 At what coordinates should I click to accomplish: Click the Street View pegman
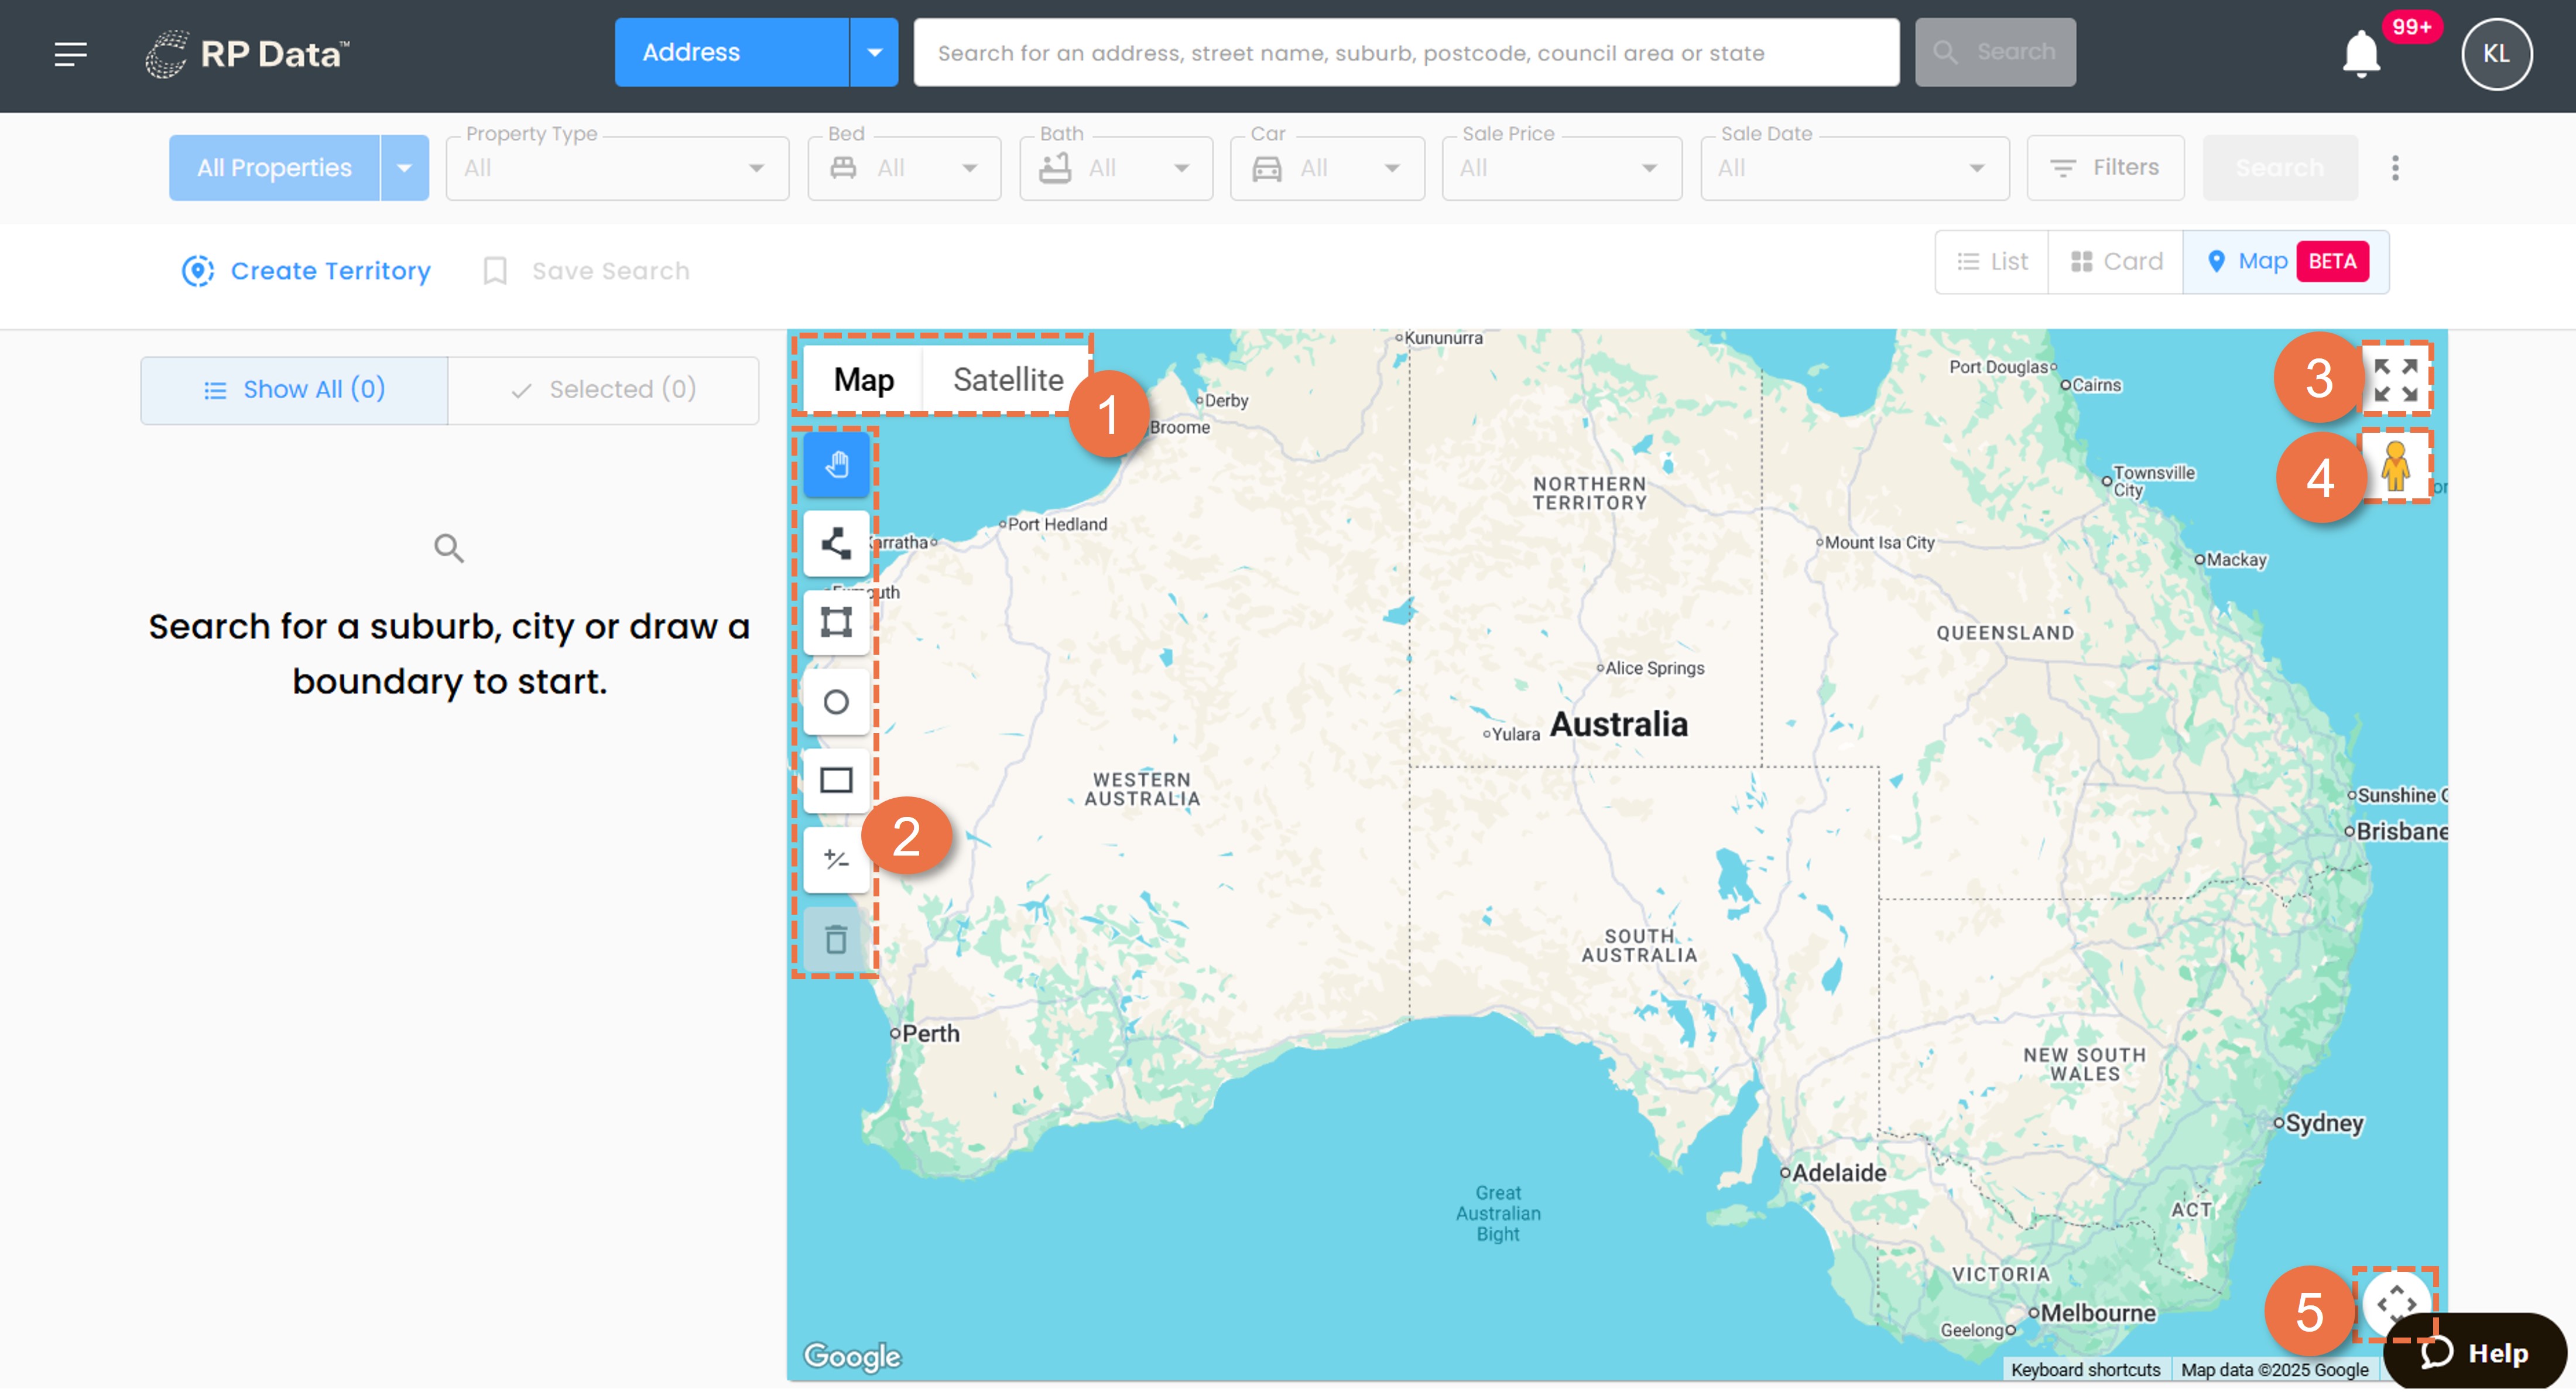tap(2395, 466)
